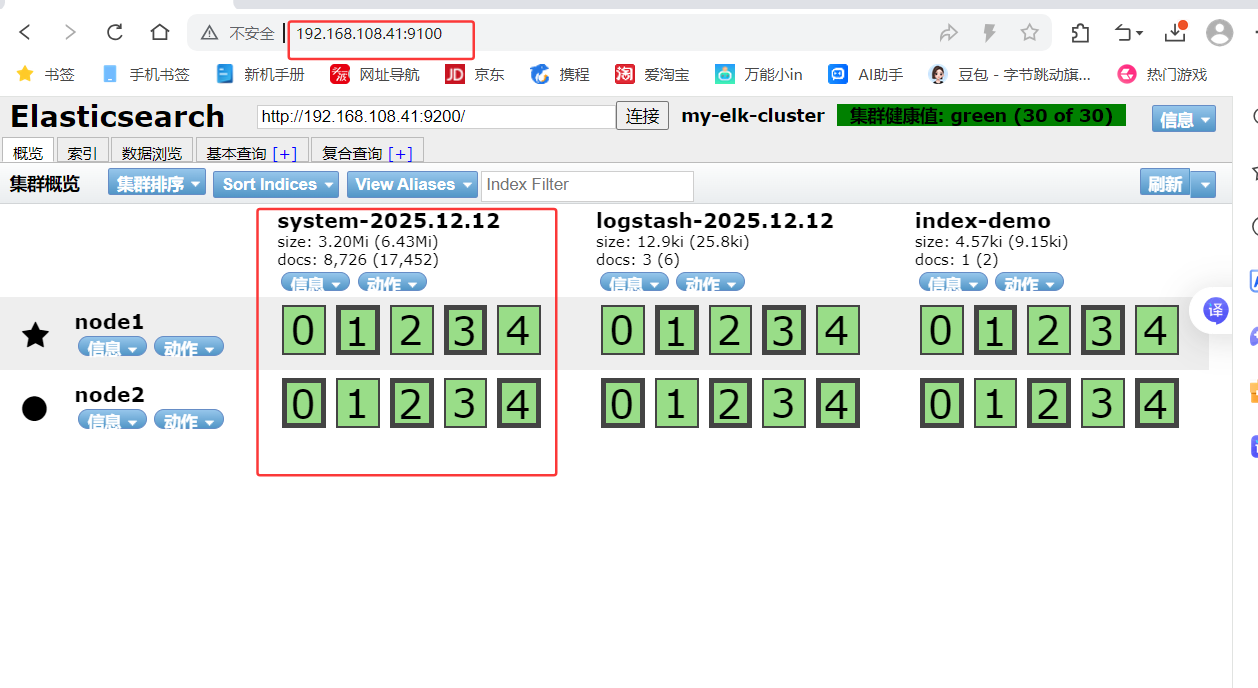The height and width of the screenshot is (688, 1258).
Task: Click the Index Filter input field
Action: (587, 185)
